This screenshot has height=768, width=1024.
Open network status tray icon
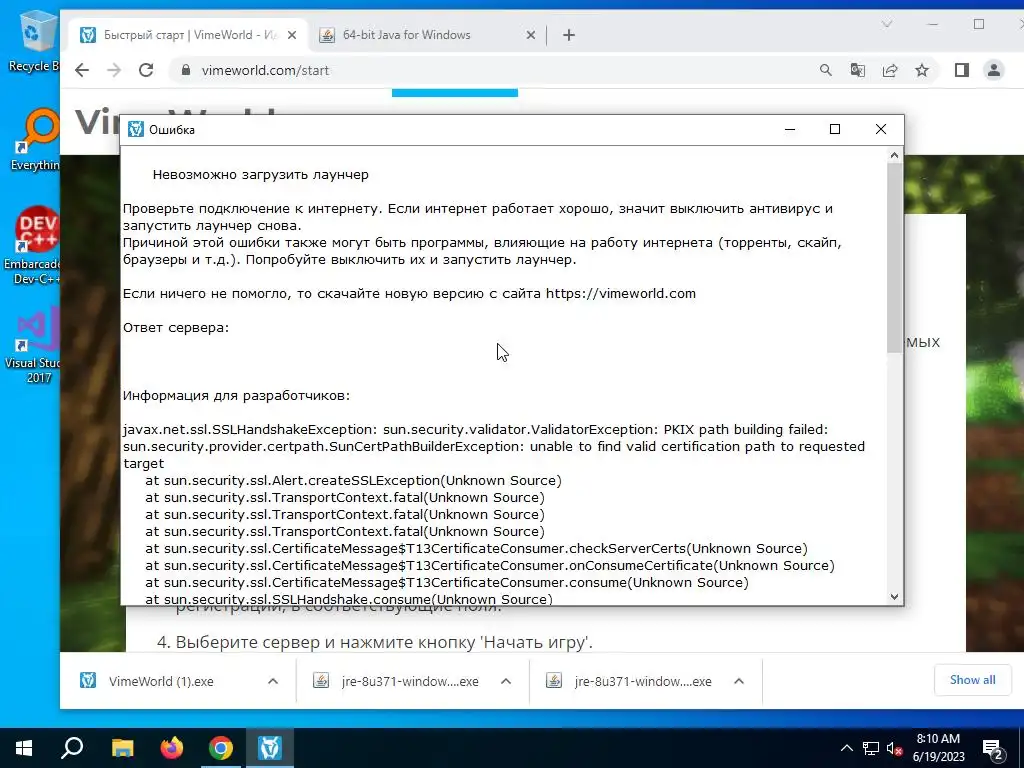point(871,748)
